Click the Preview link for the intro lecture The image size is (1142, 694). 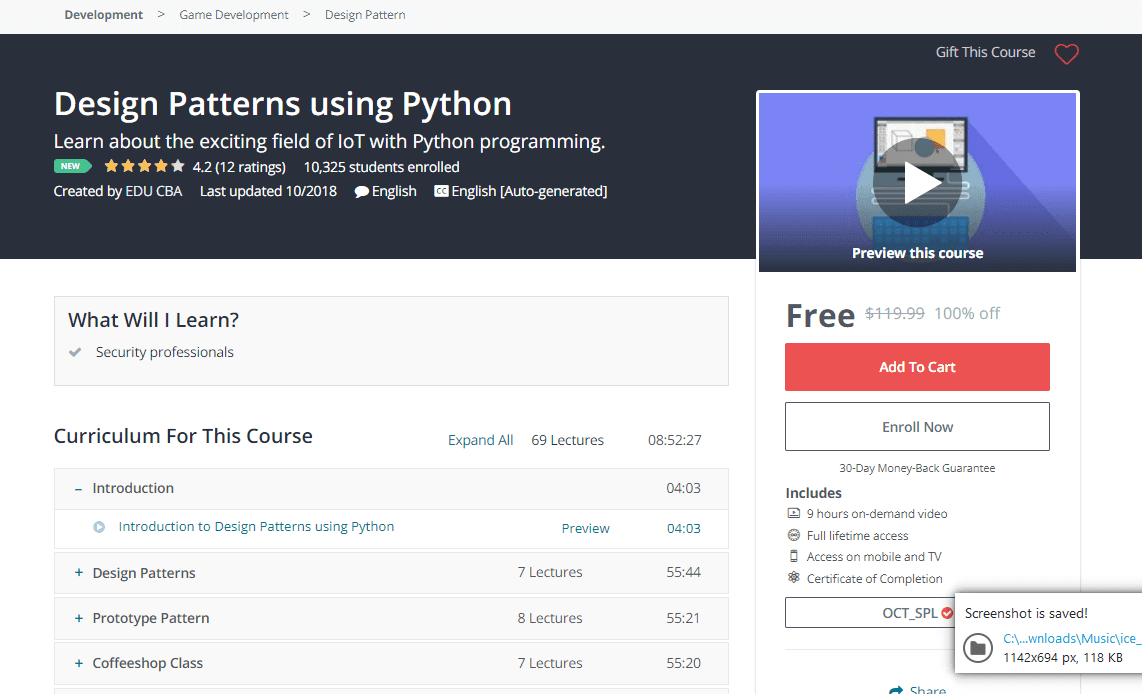tap(586, 528)
